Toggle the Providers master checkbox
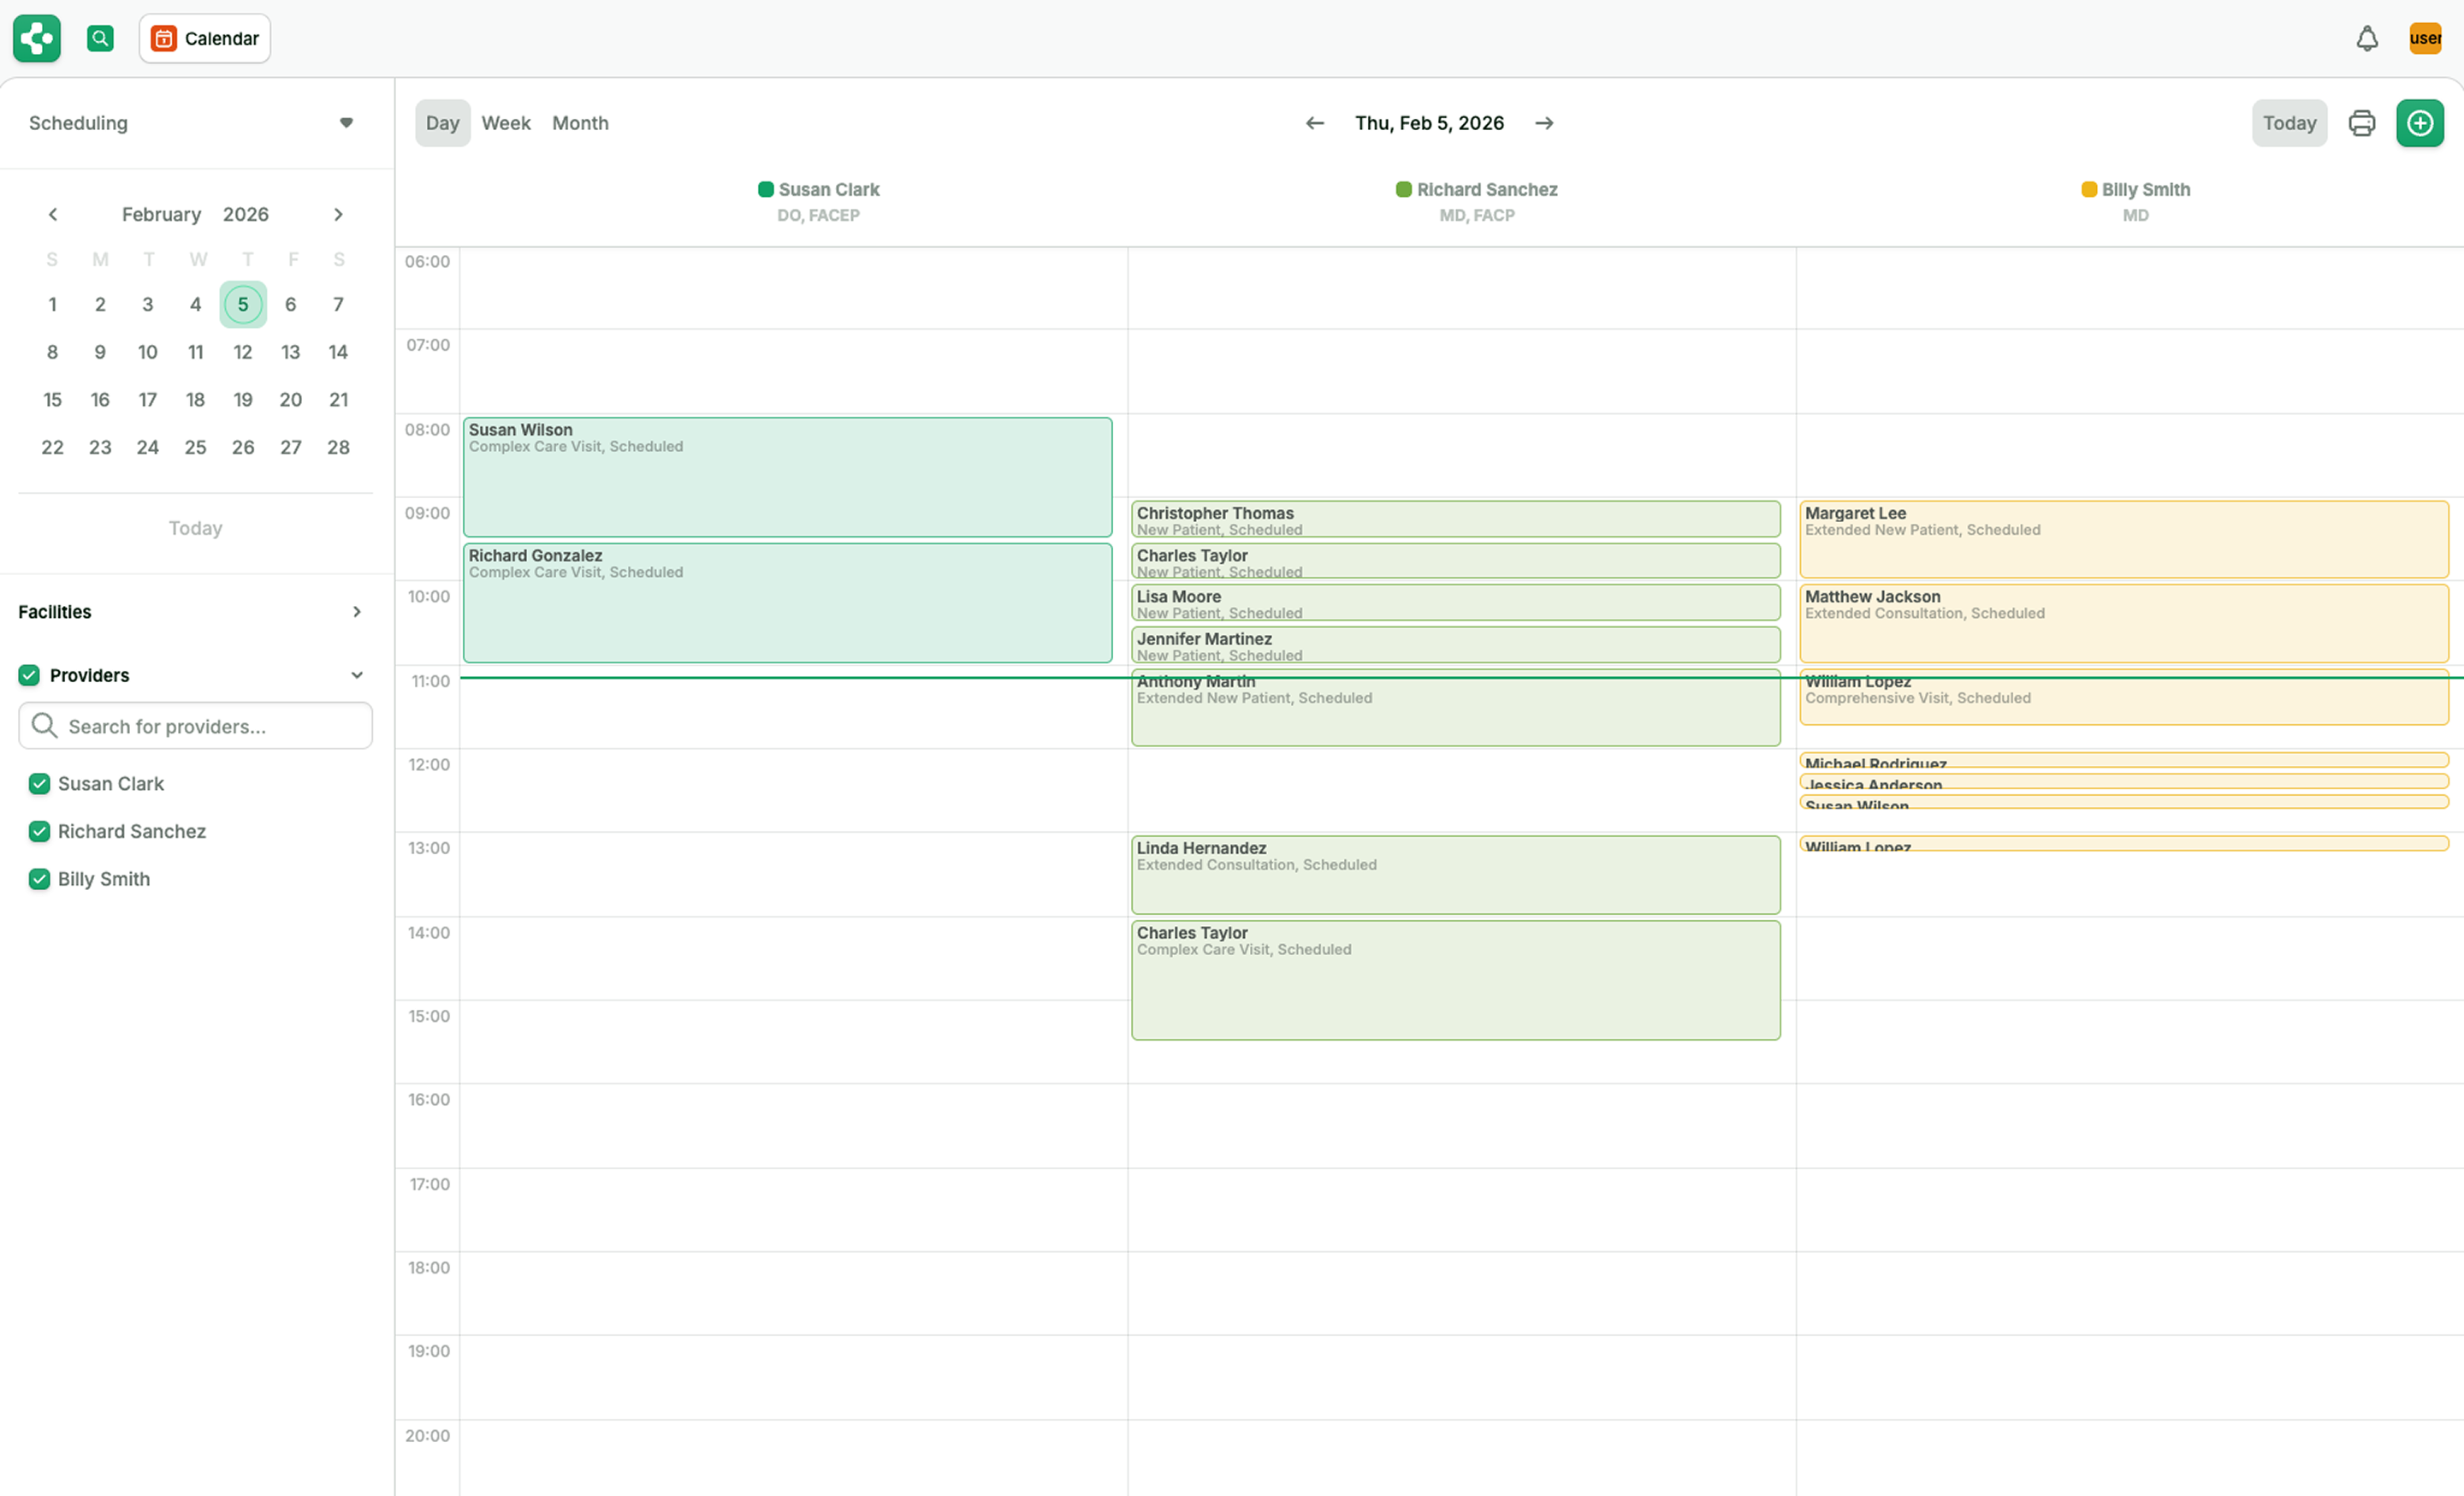The image size is (2464, 1496). [30, 675]
